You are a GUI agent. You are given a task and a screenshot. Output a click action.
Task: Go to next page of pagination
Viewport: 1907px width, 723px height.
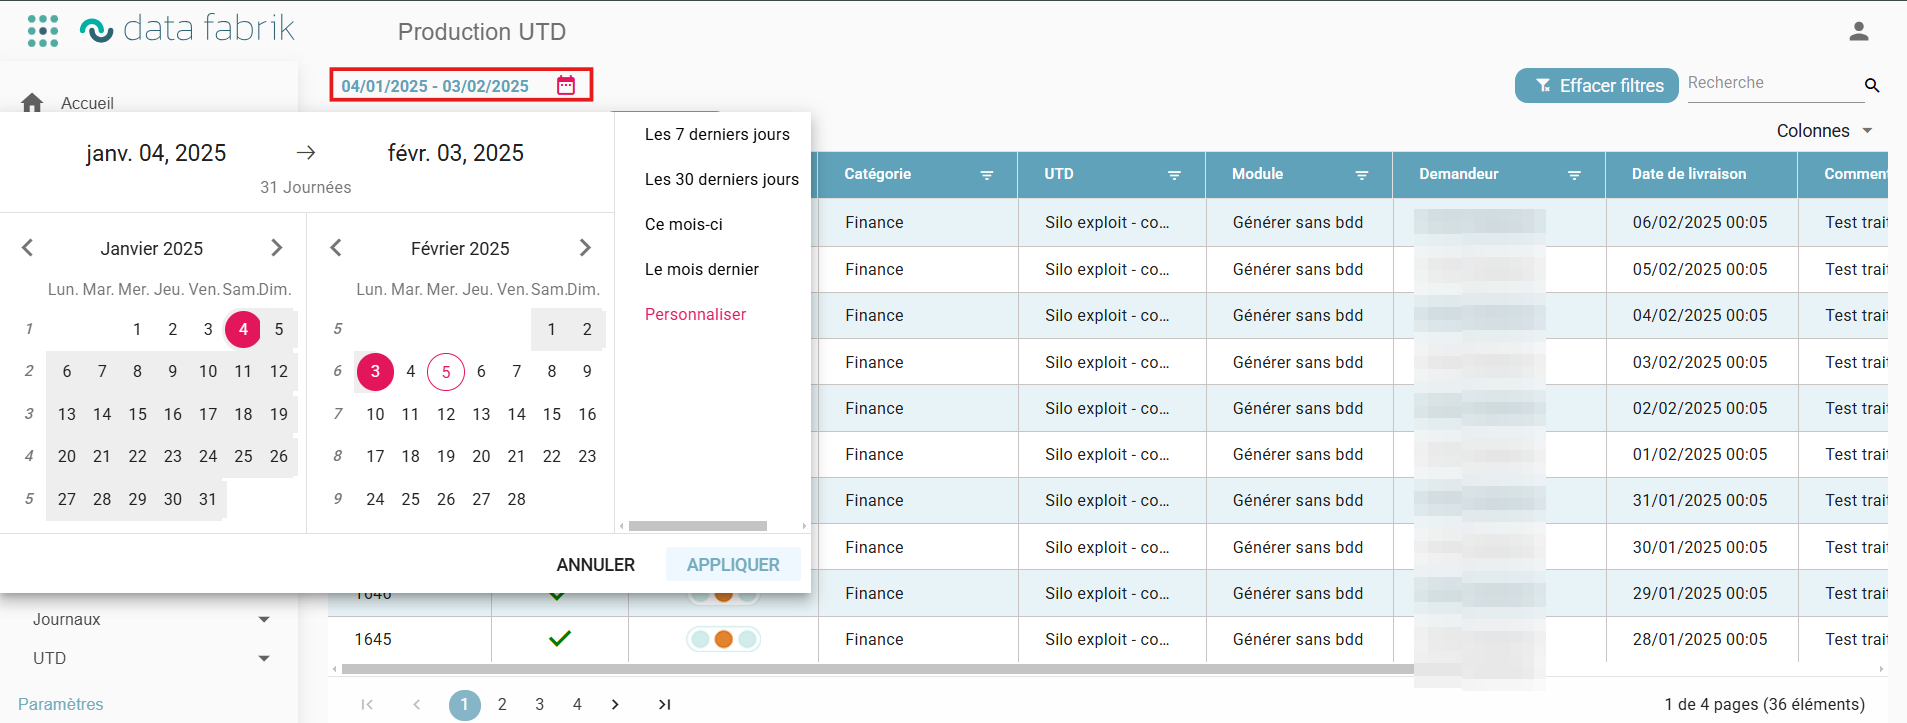pyautogui.click(x=615, y=704)
